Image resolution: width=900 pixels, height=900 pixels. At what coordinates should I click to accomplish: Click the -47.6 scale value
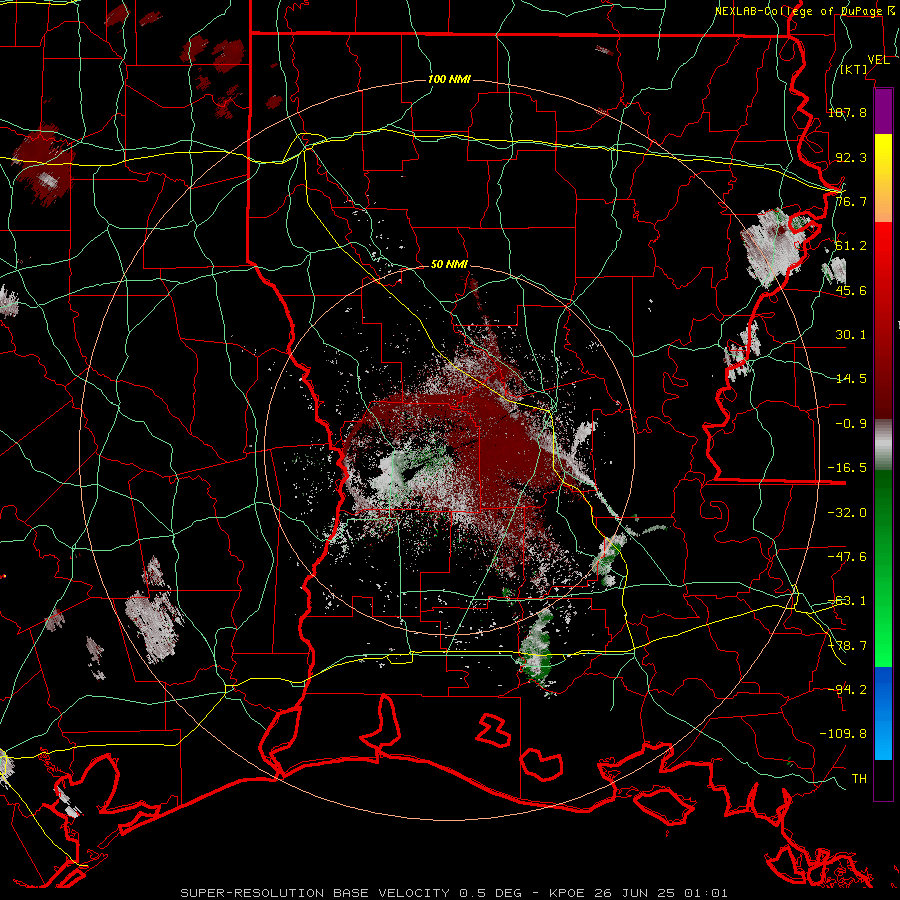point(847,556)
